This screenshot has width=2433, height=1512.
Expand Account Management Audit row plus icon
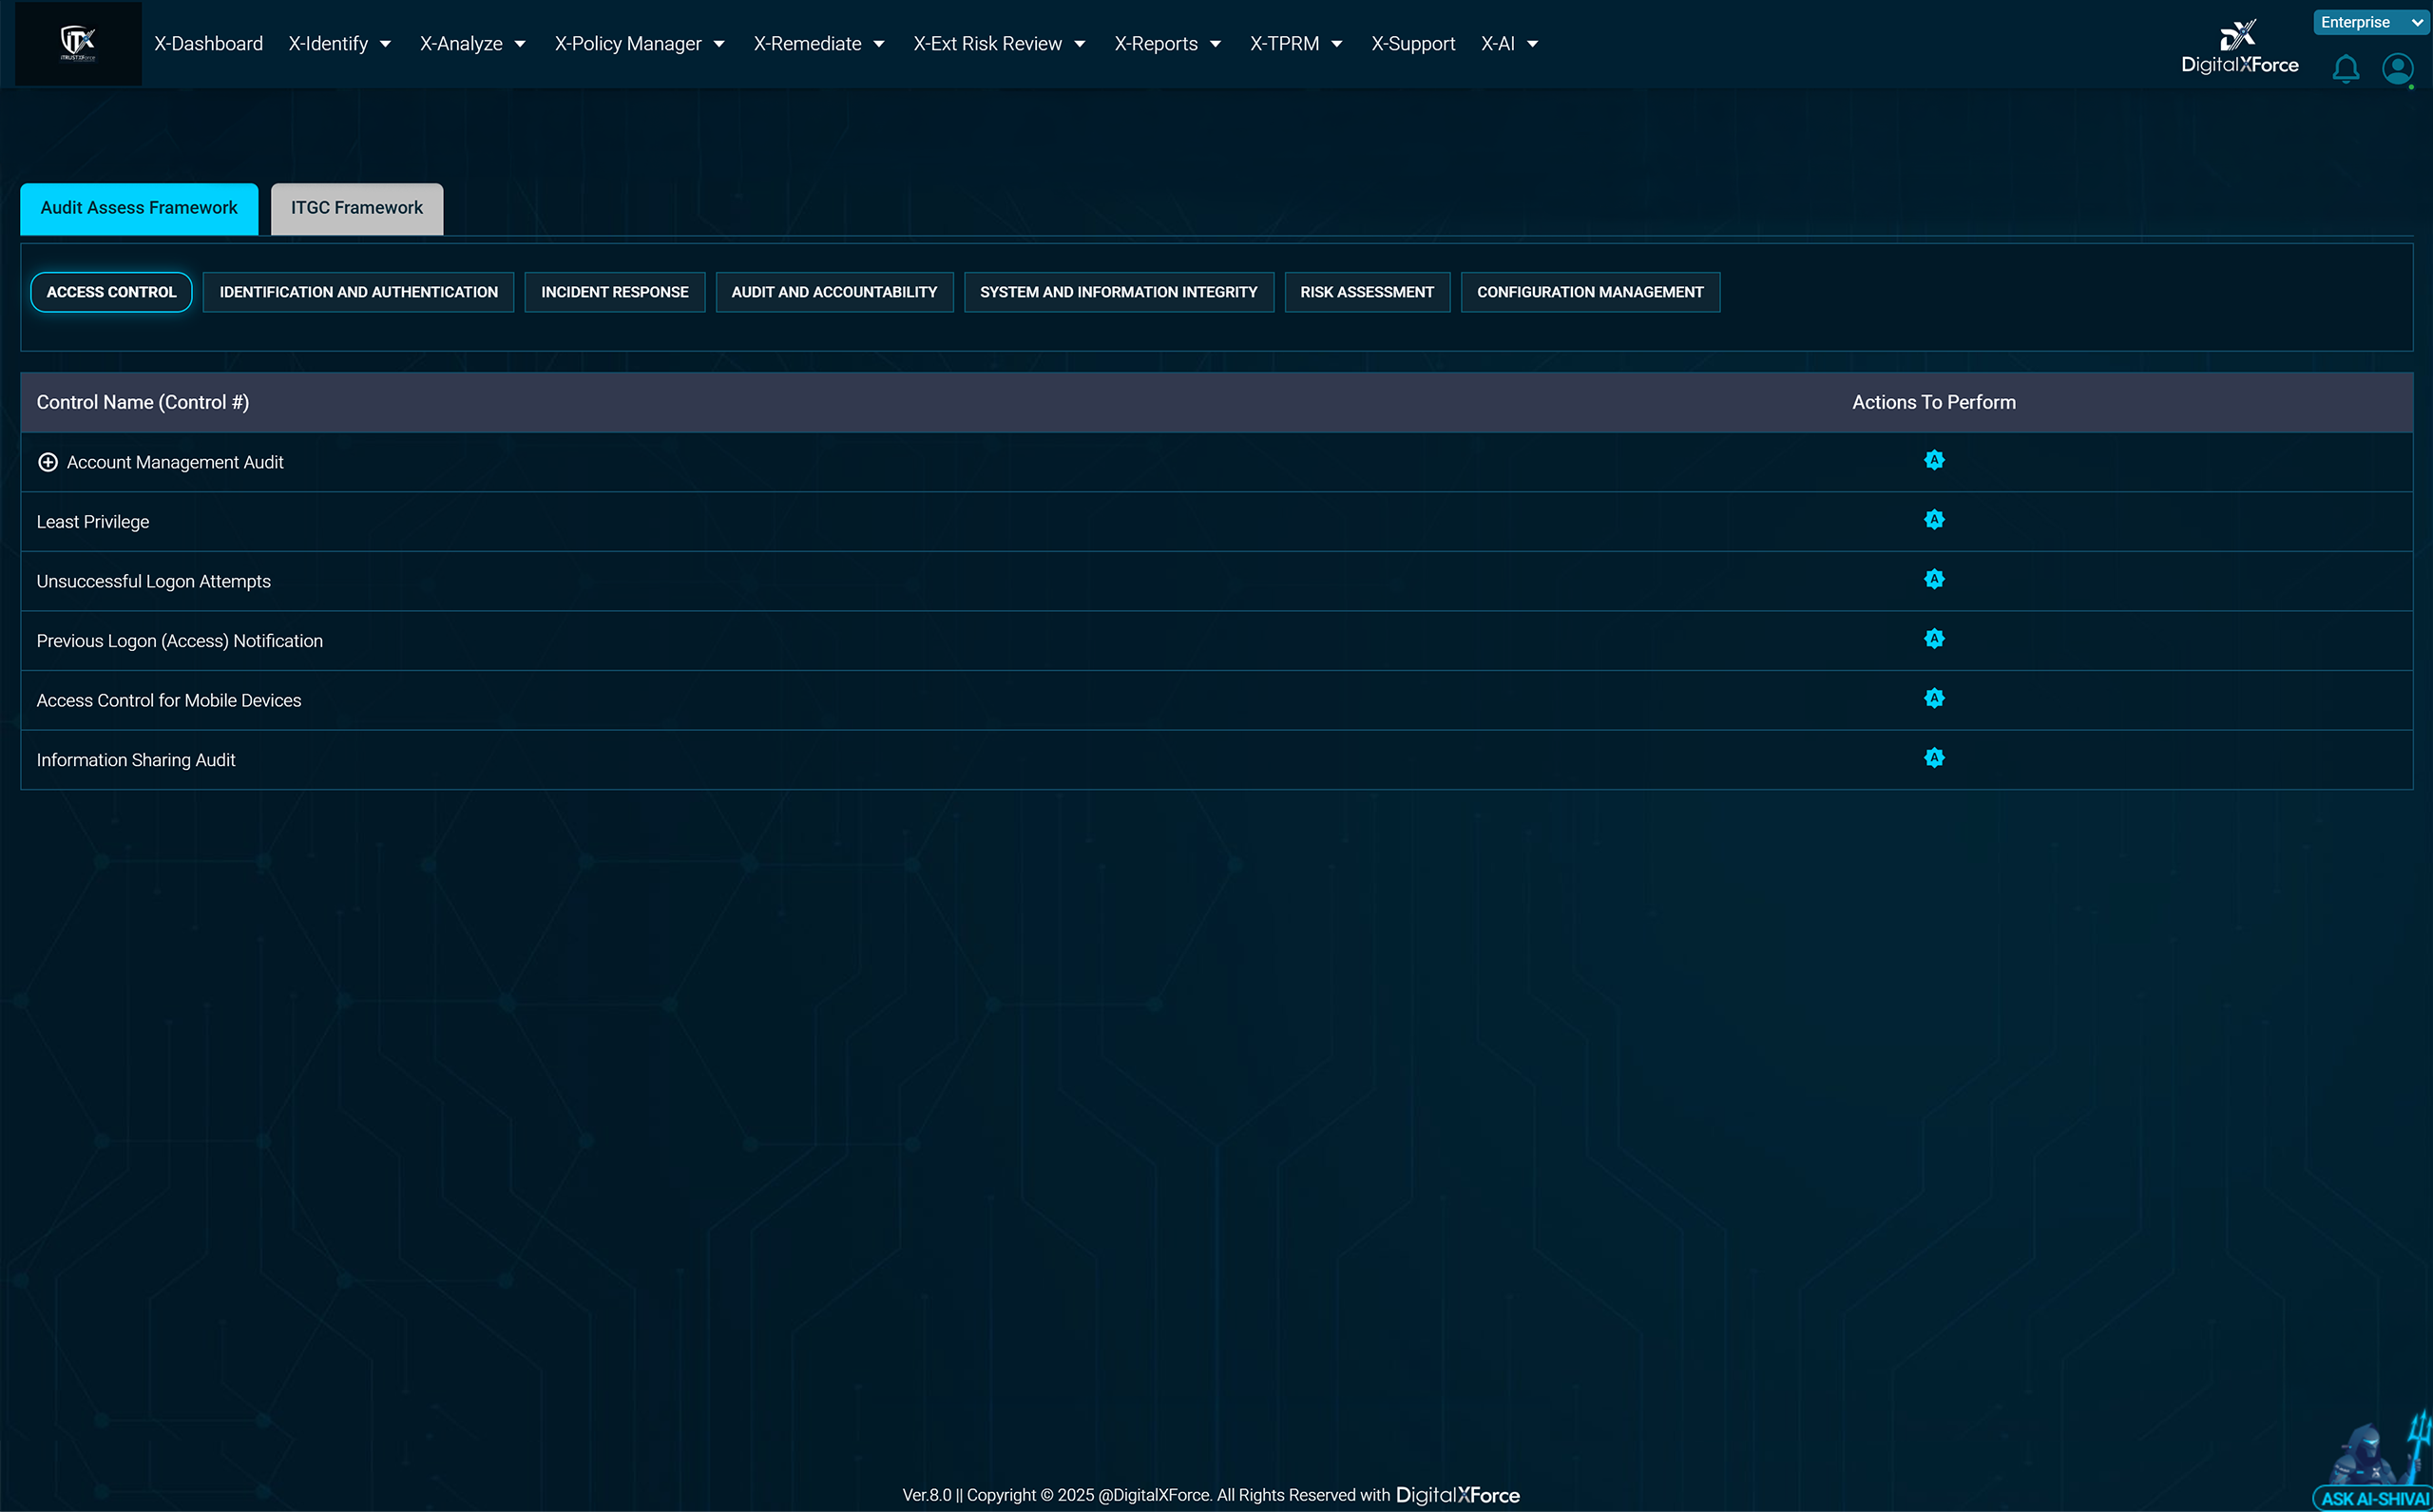pos(47,462)
